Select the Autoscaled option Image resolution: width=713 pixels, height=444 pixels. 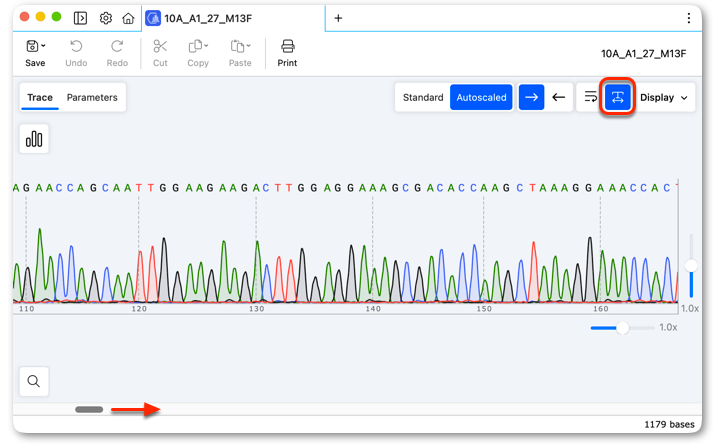[x=481, y=97]
